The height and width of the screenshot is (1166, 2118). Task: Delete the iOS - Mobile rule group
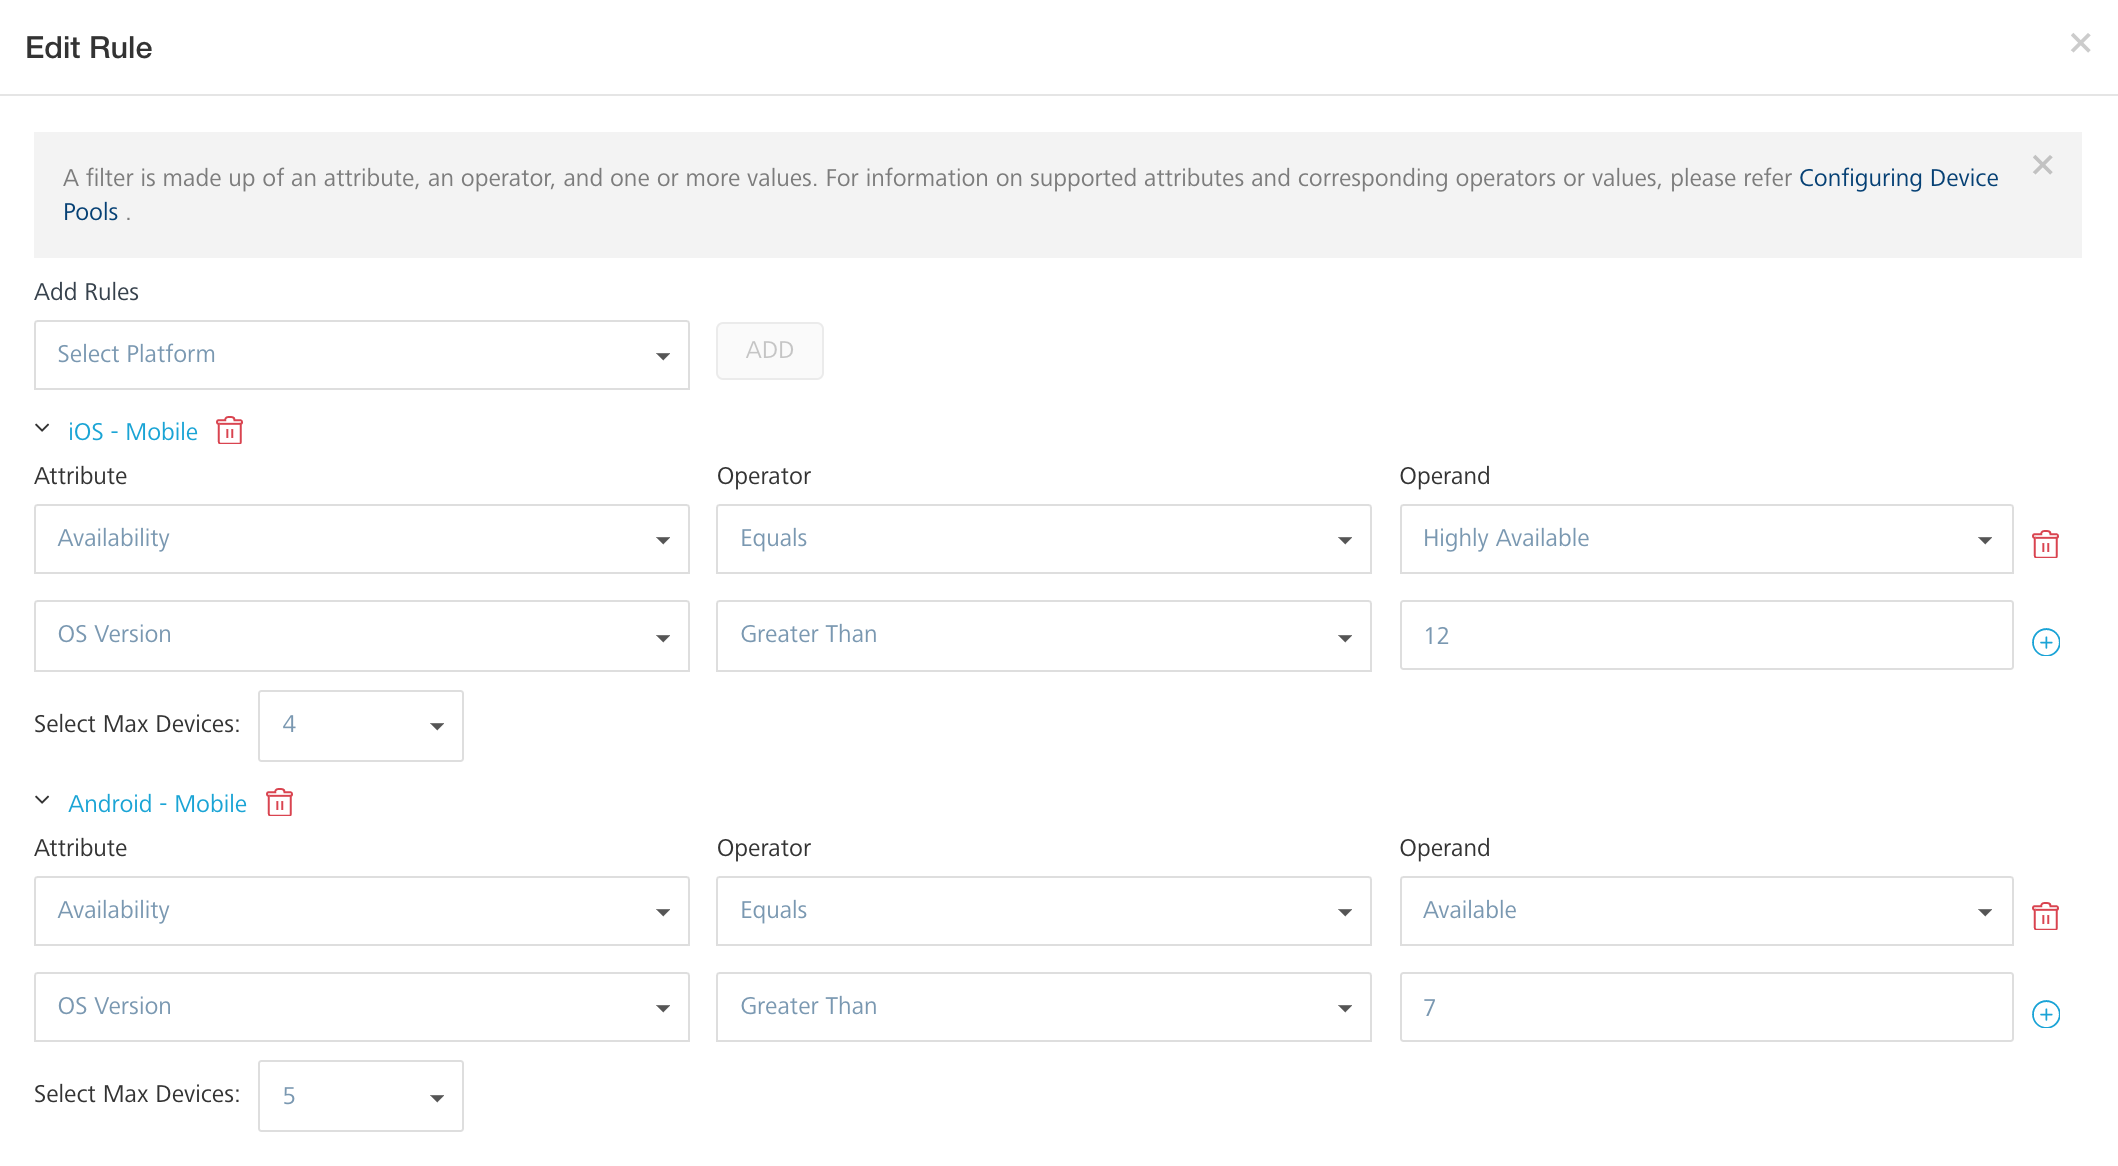[x=229, y=430]
